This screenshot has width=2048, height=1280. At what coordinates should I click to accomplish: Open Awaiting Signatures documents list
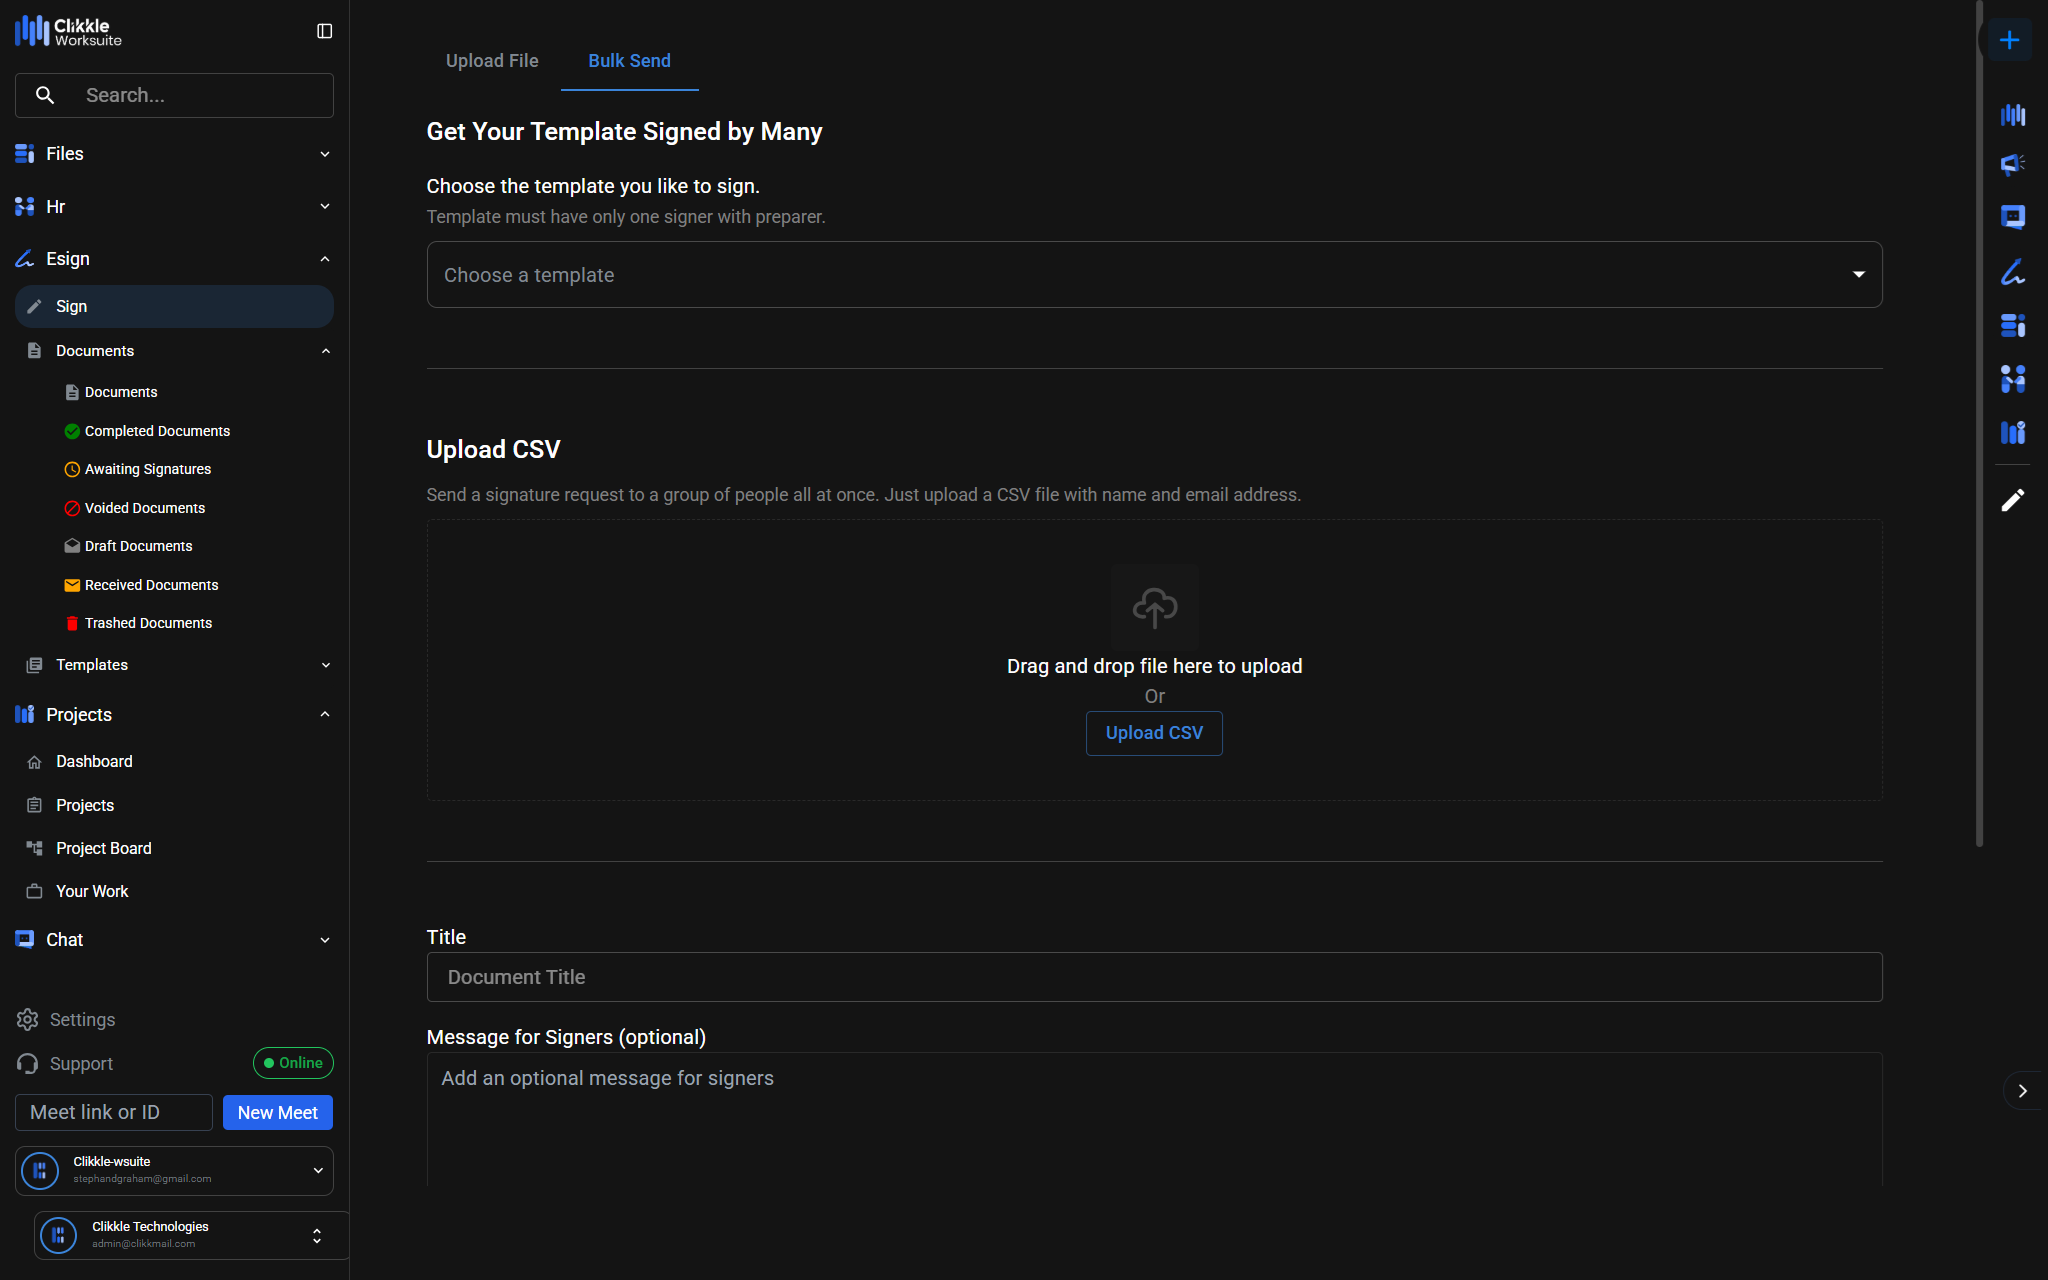point(147,469)
